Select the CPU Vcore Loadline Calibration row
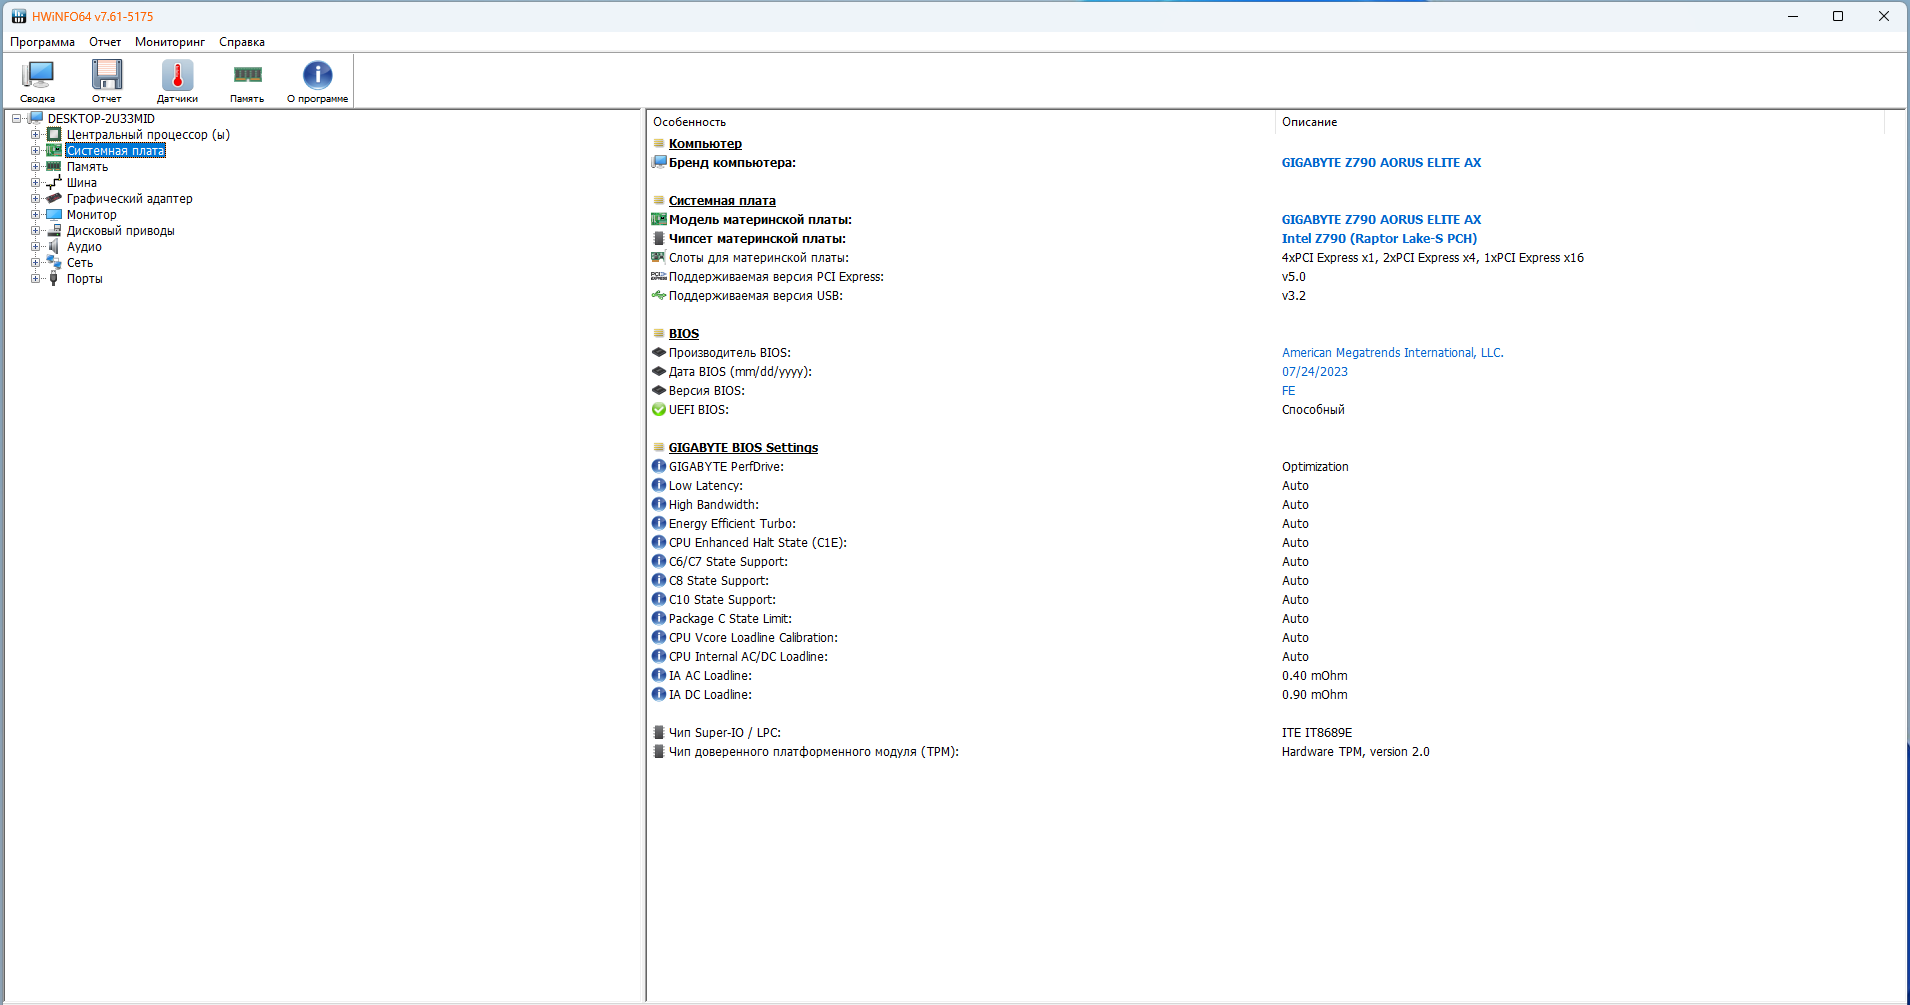Screen dimensions: 1910x1005 753,638
